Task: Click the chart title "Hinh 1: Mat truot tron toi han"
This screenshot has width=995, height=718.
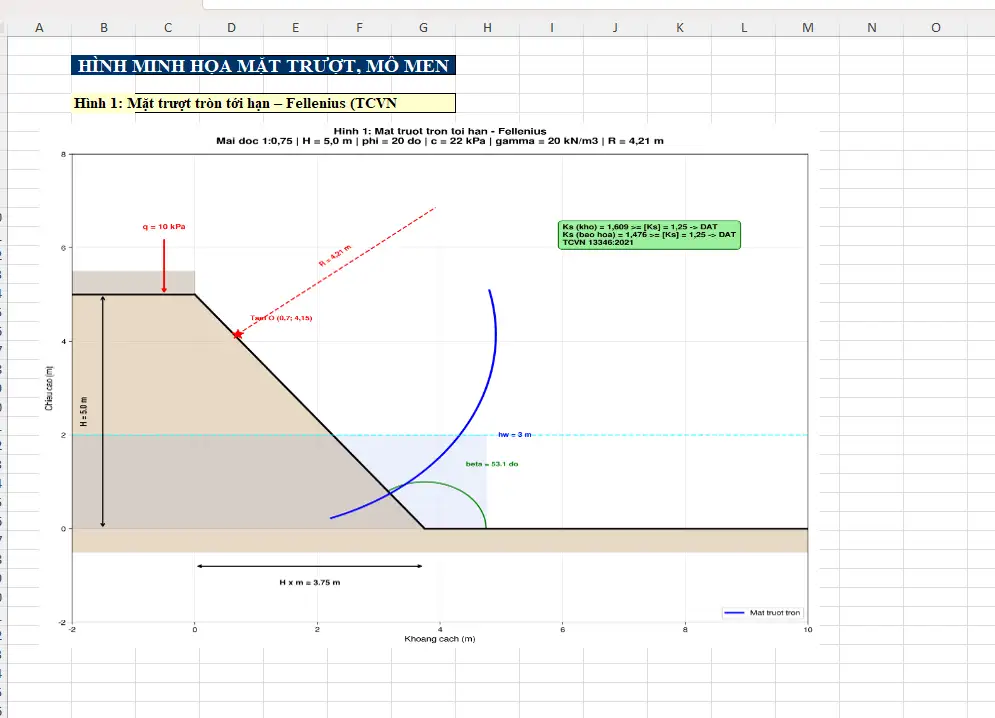Action: coord(439,131)
